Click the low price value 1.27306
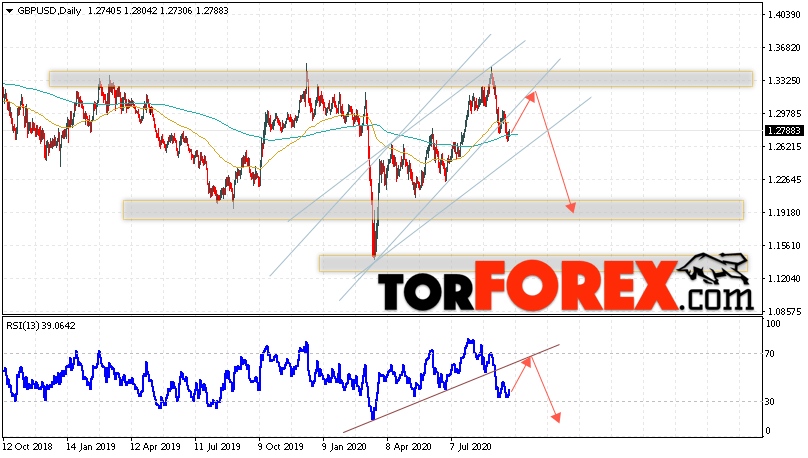The width and height of the screenshot is (808, 458). coord(176,11)
